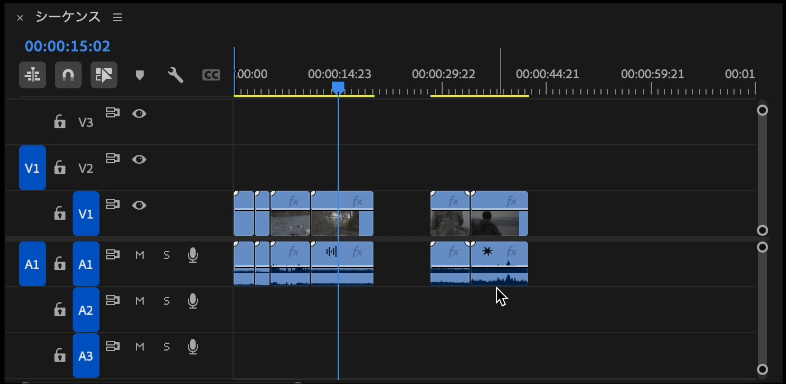Click the 00:00:15:02 playhead timecode
Screen dimensions: 786x384
click(67, 47)
